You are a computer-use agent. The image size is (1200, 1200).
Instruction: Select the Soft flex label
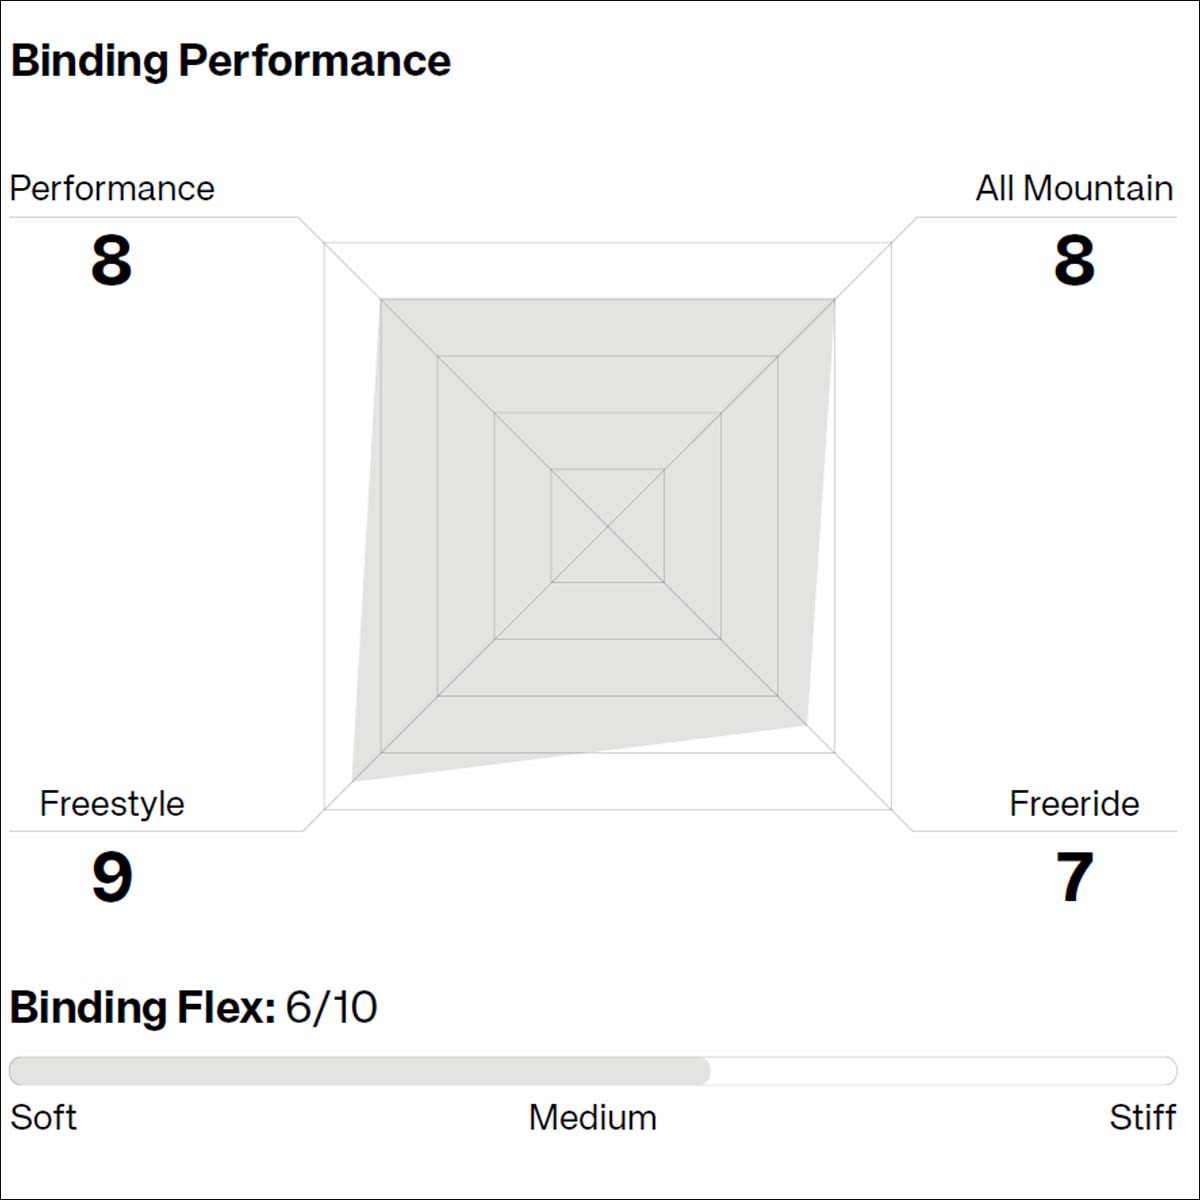[x=43, y=1117]
